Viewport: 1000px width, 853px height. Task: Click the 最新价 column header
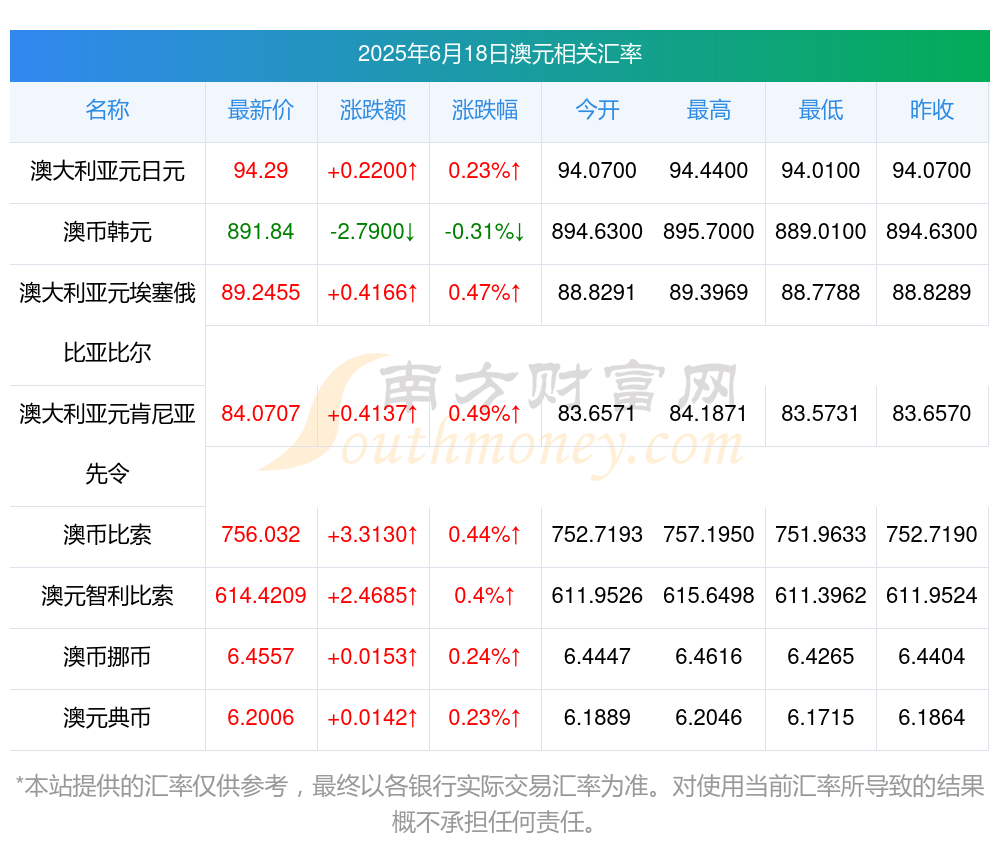tap(261, 110)
